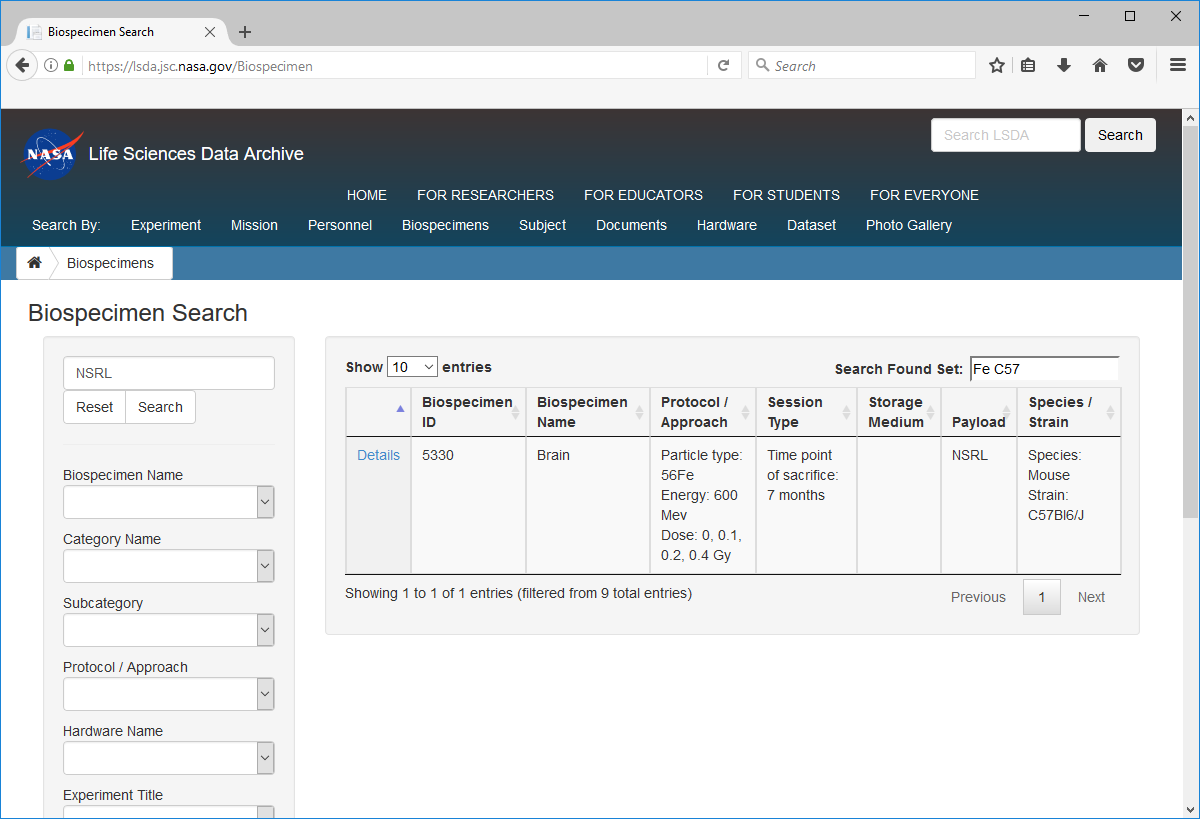Open the FOR RESEARCHERS menu item
This screenshot has height=819, width=1200.
(x=485, y=195)
